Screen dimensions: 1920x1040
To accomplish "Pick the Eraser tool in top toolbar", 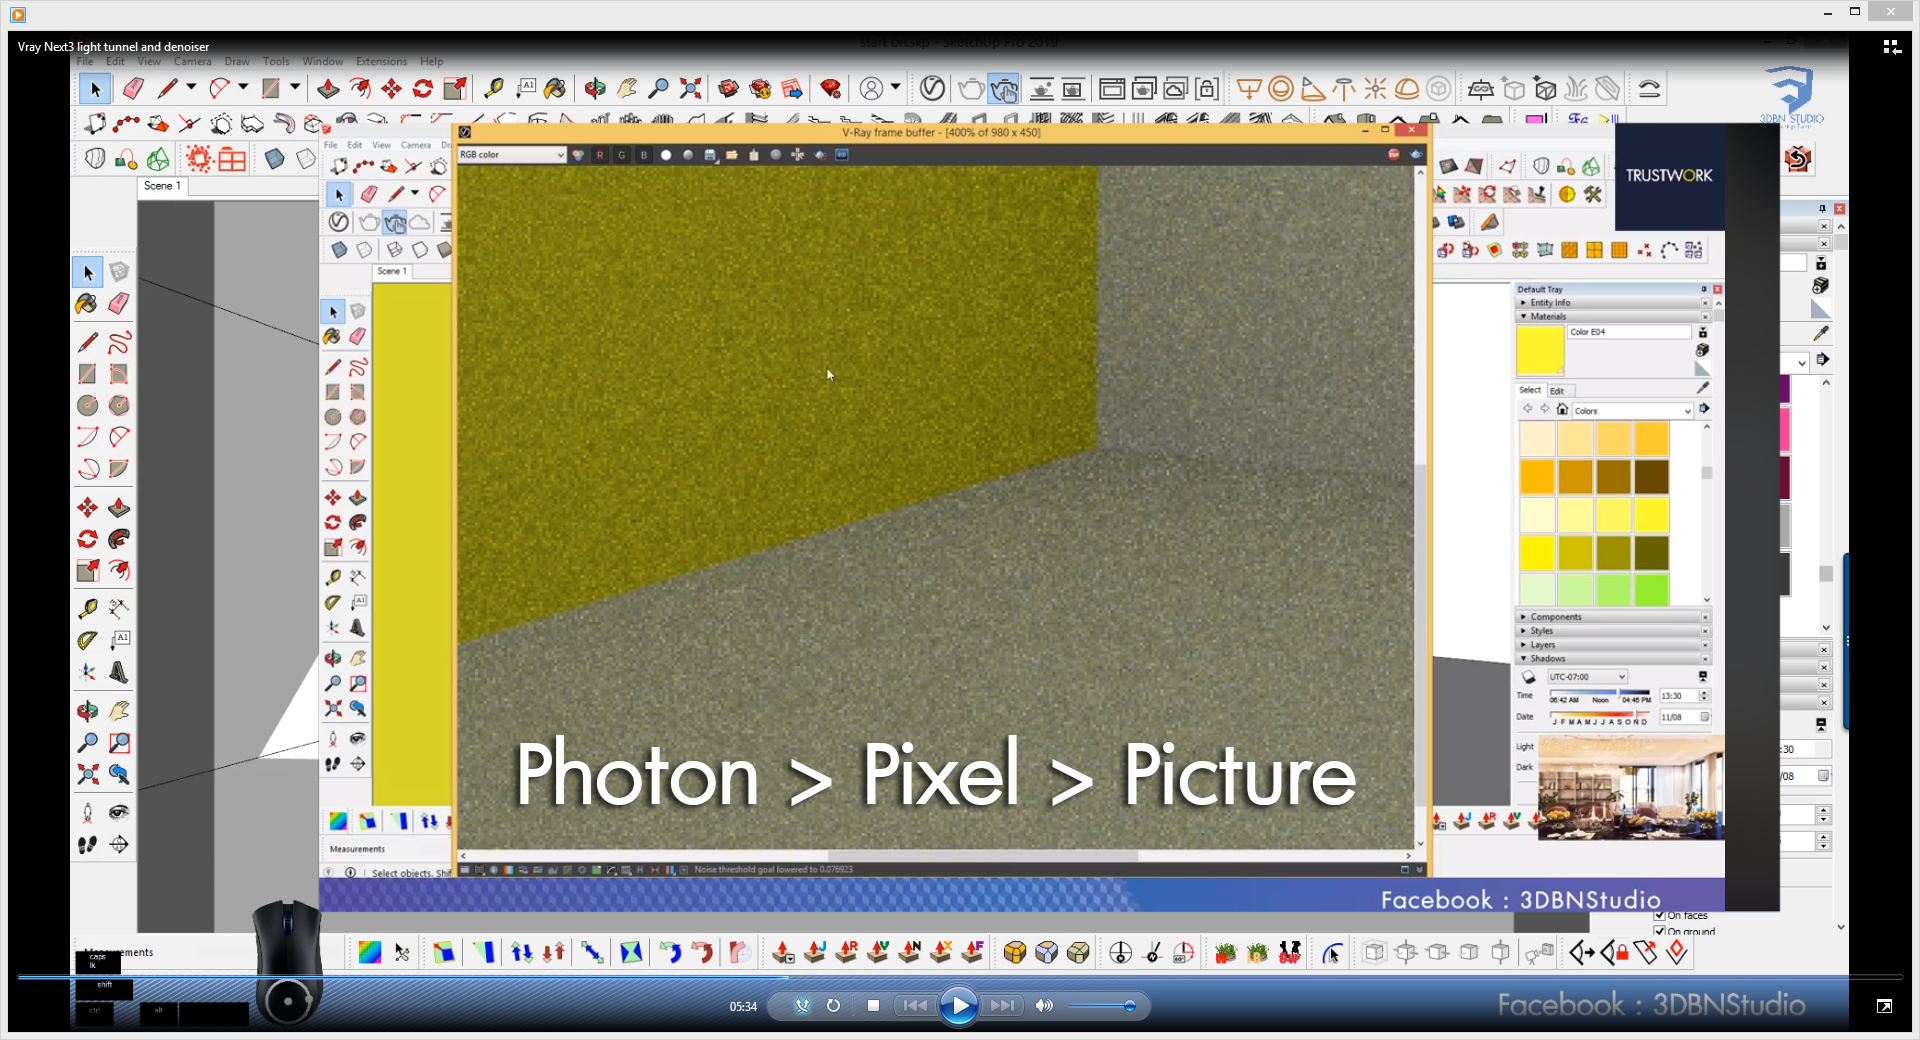I will 133,89.
